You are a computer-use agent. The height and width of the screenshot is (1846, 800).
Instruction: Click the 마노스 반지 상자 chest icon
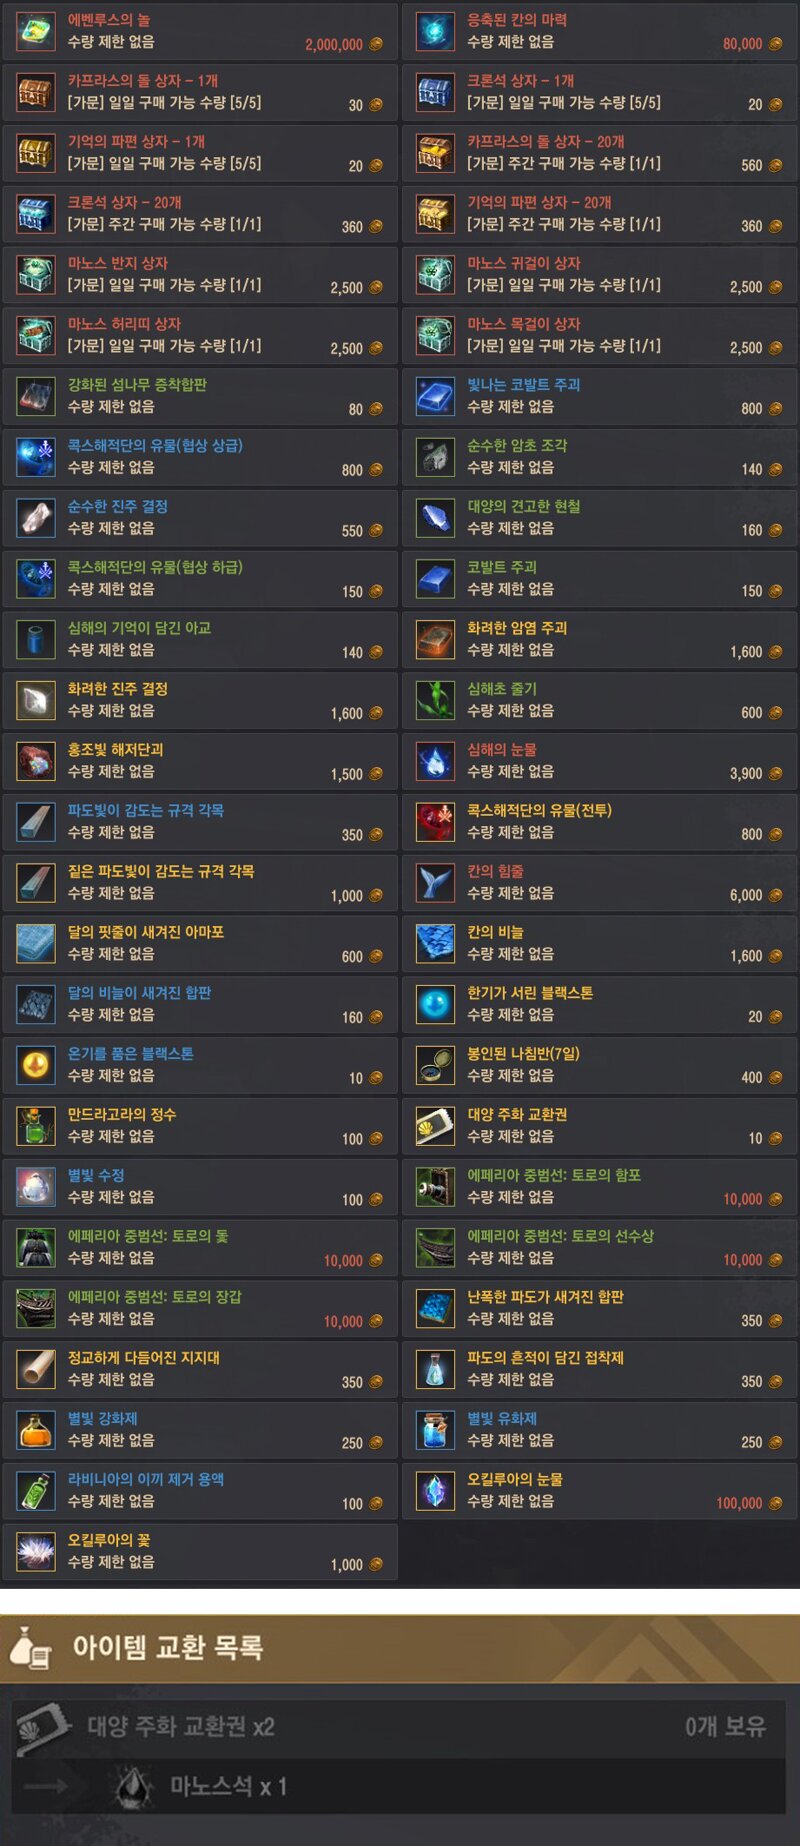tap(35, 275)
